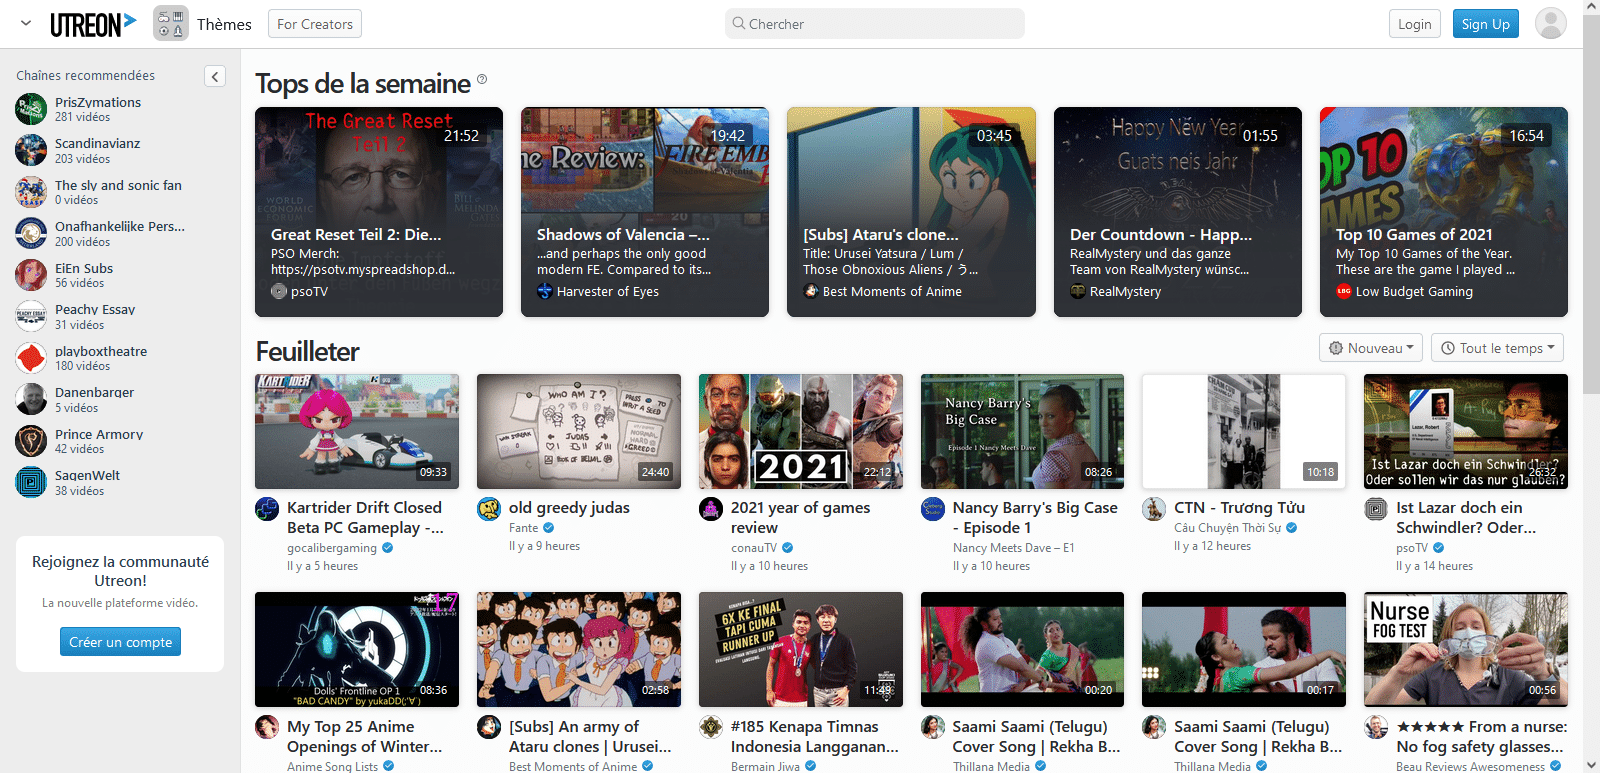Open Nurse Fog Test video thumbnail
The image size is (1600, 773).
1466,649
